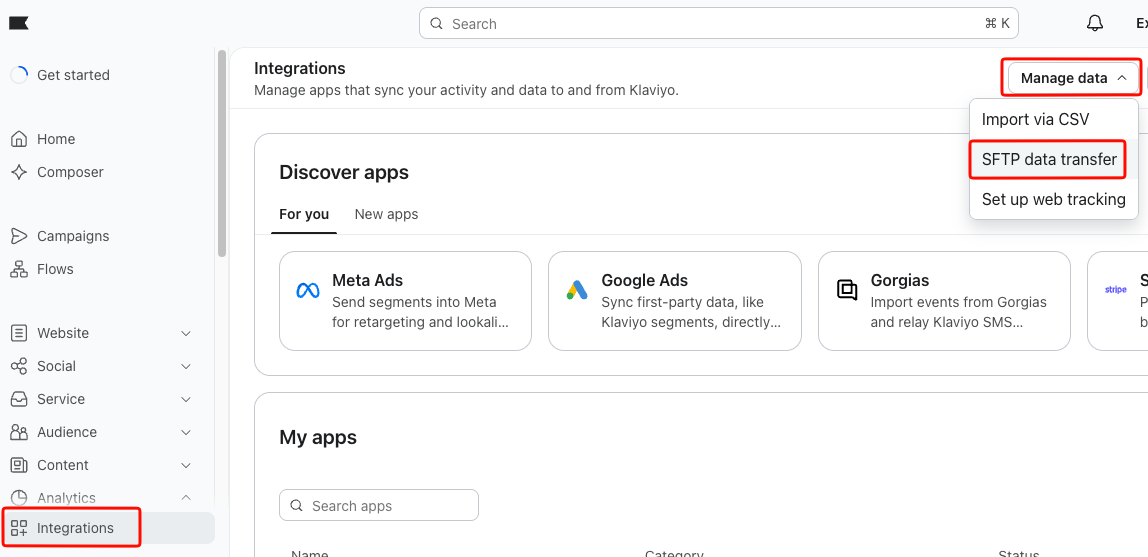Click the Stripe logo
The image size is (1148, 557).
(1116, 290)
